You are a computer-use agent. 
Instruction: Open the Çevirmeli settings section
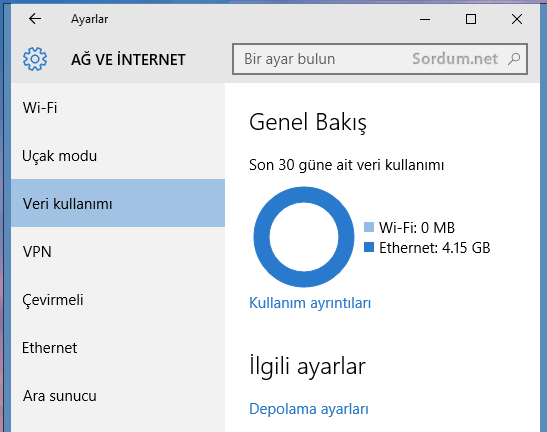point(118,300)
